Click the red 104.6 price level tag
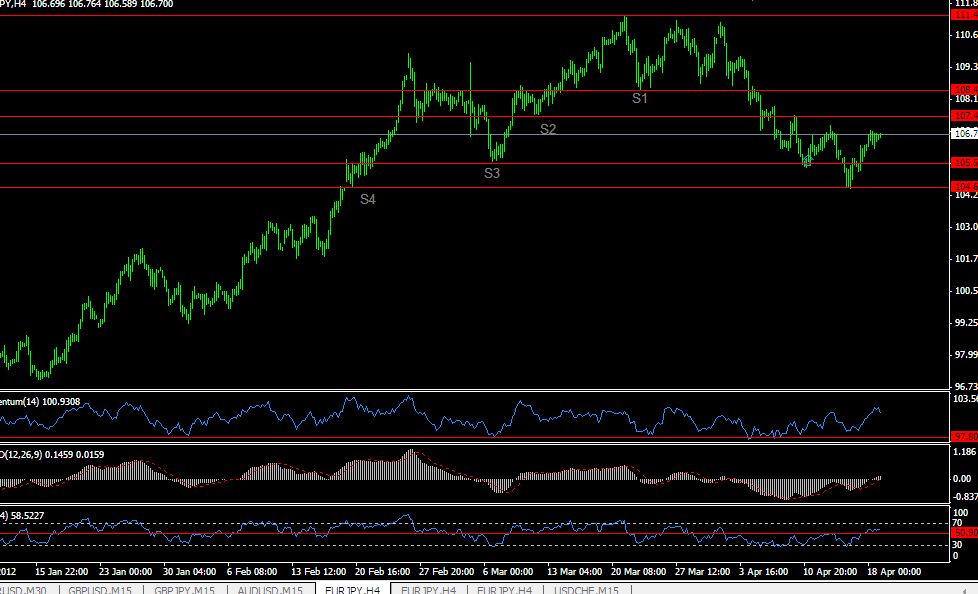978x594 pixels. coord(964,187)
